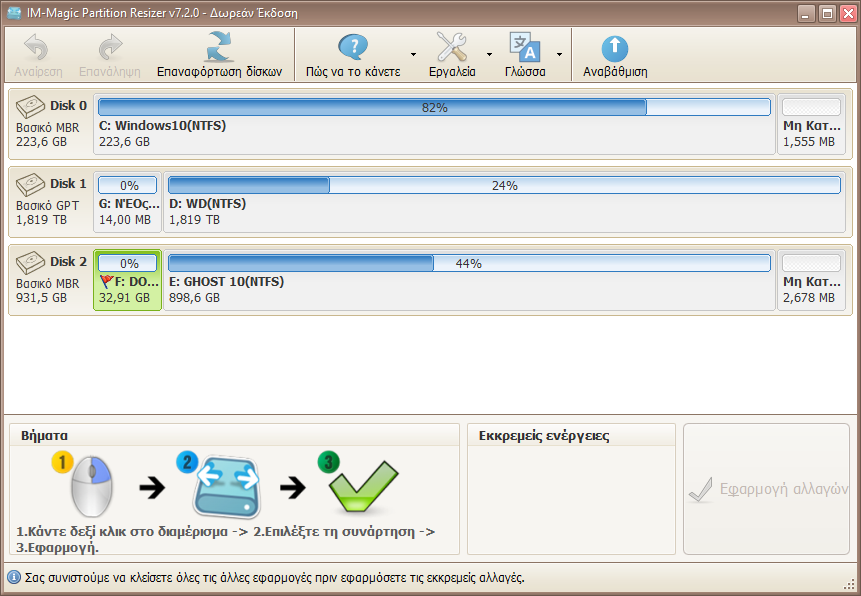Image resolution: width=861 pixels, height=596 pixels.
Task: Click the step 3 green checkmark icon
Action: coord(364,487)
